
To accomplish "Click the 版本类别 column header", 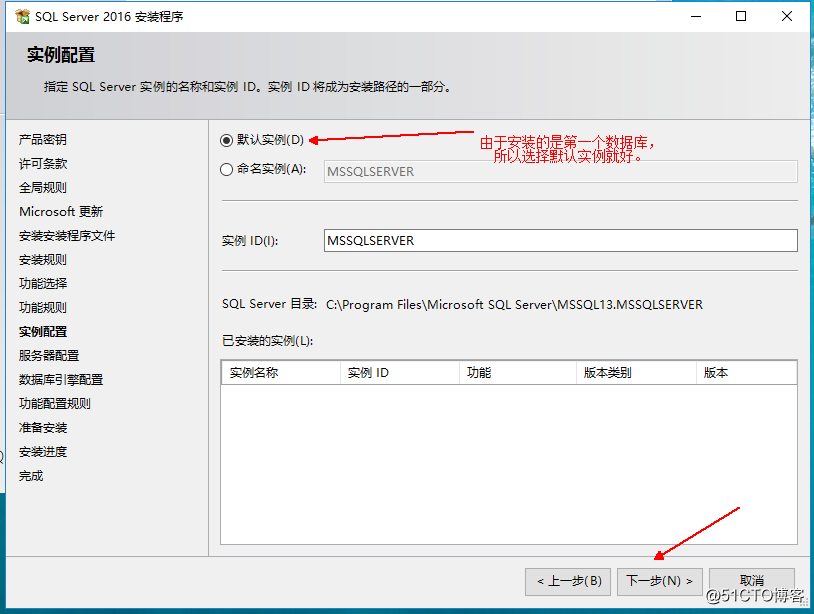I will [636, 373].
